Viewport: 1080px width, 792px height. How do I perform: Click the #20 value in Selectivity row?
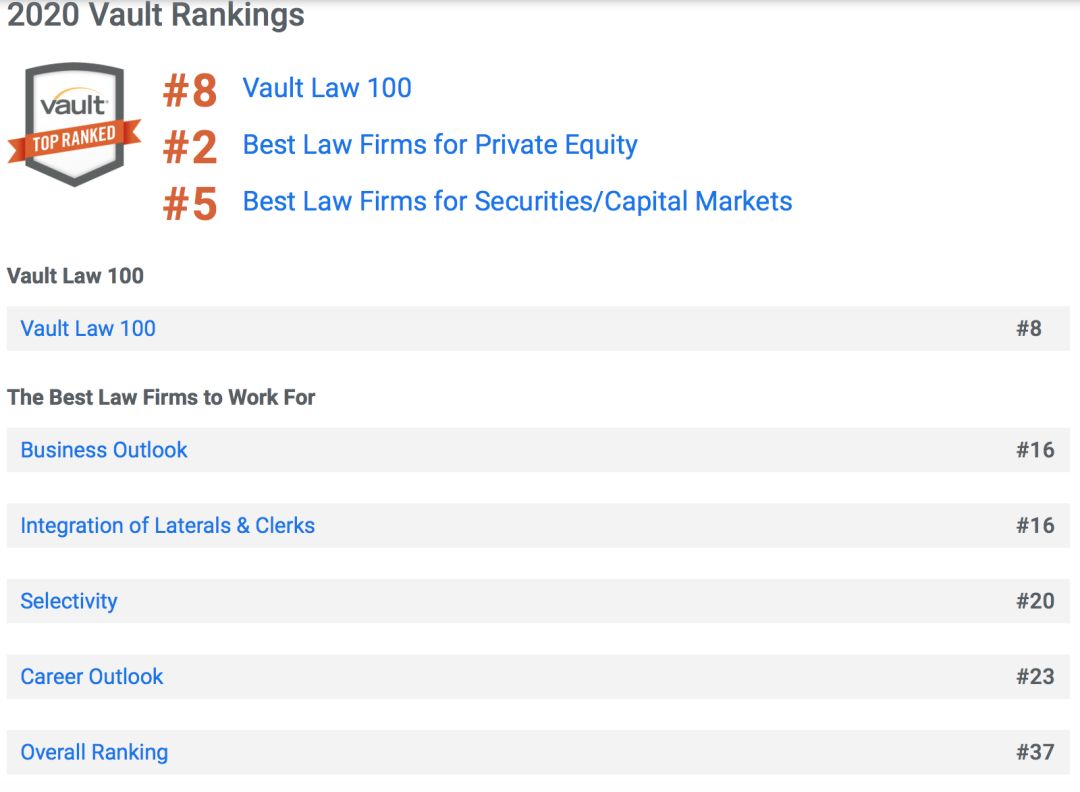click(1035, 601)
